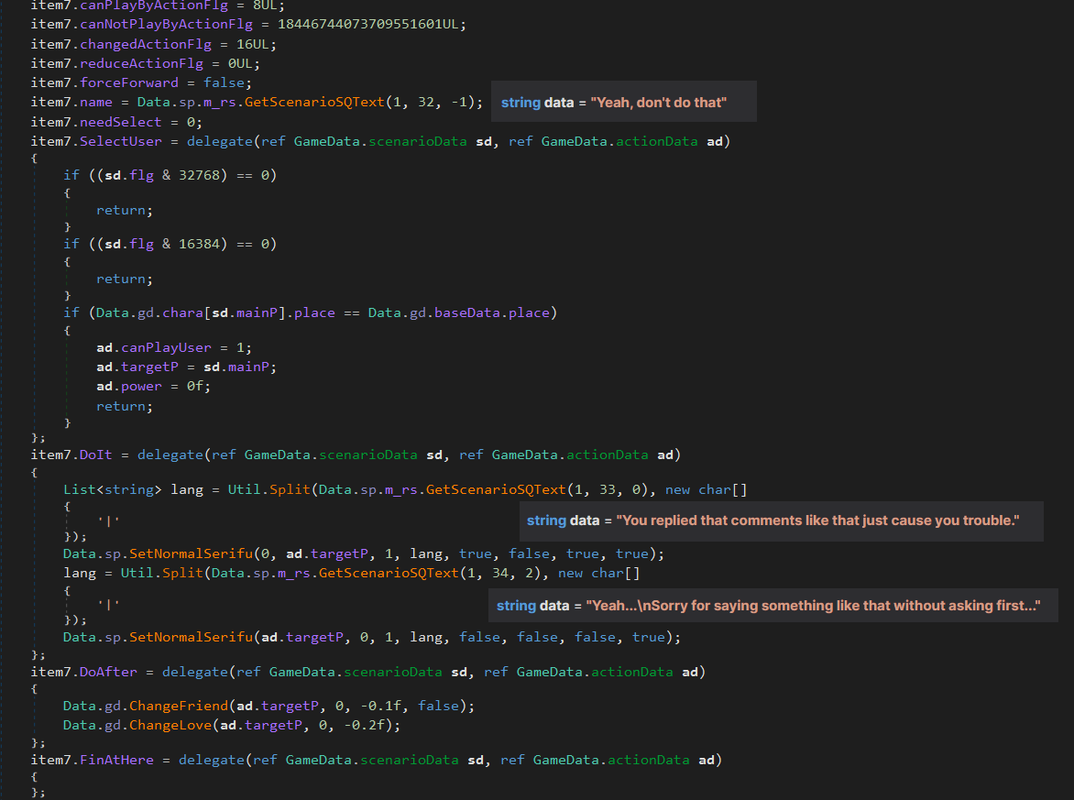The width and height of the screenshot is (1074, 800).
Task: Click the item7.DoAfter identifier
Action: click(84, 672)
